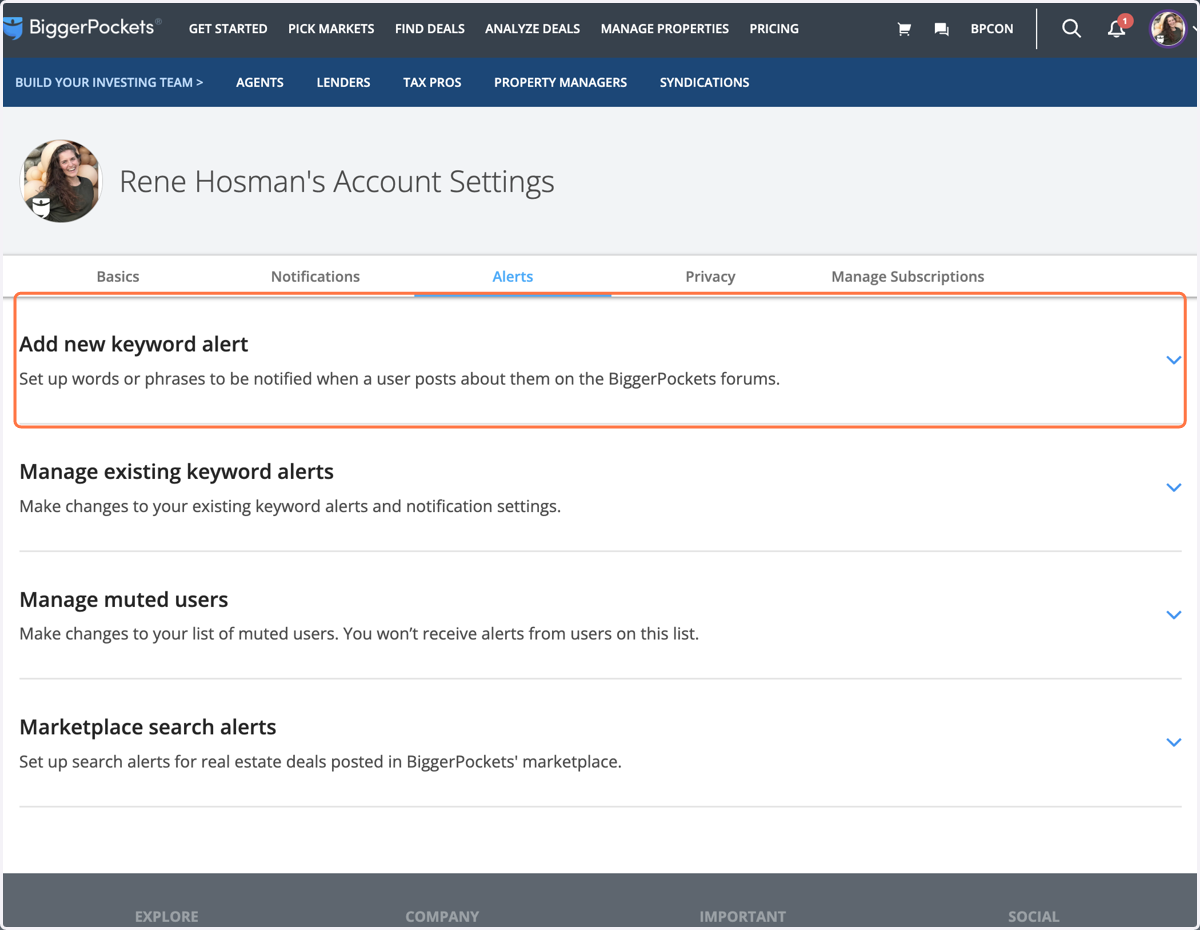Switch to the Notifications tab
Viewport: 1200px width, 930px height.
tap(315, 276)
